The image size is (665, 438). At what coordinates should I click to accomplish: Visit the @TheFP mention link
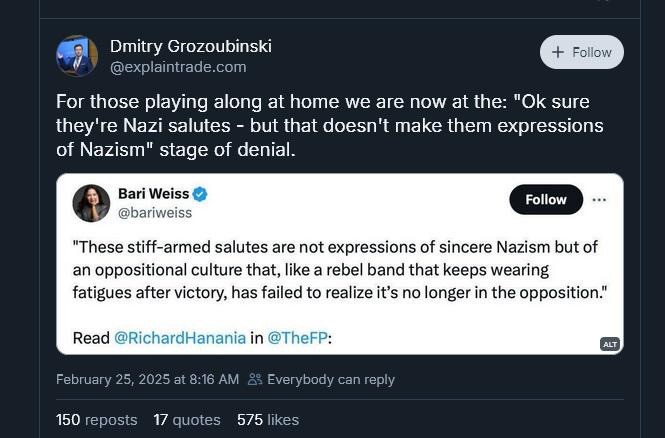coord(297,337)
